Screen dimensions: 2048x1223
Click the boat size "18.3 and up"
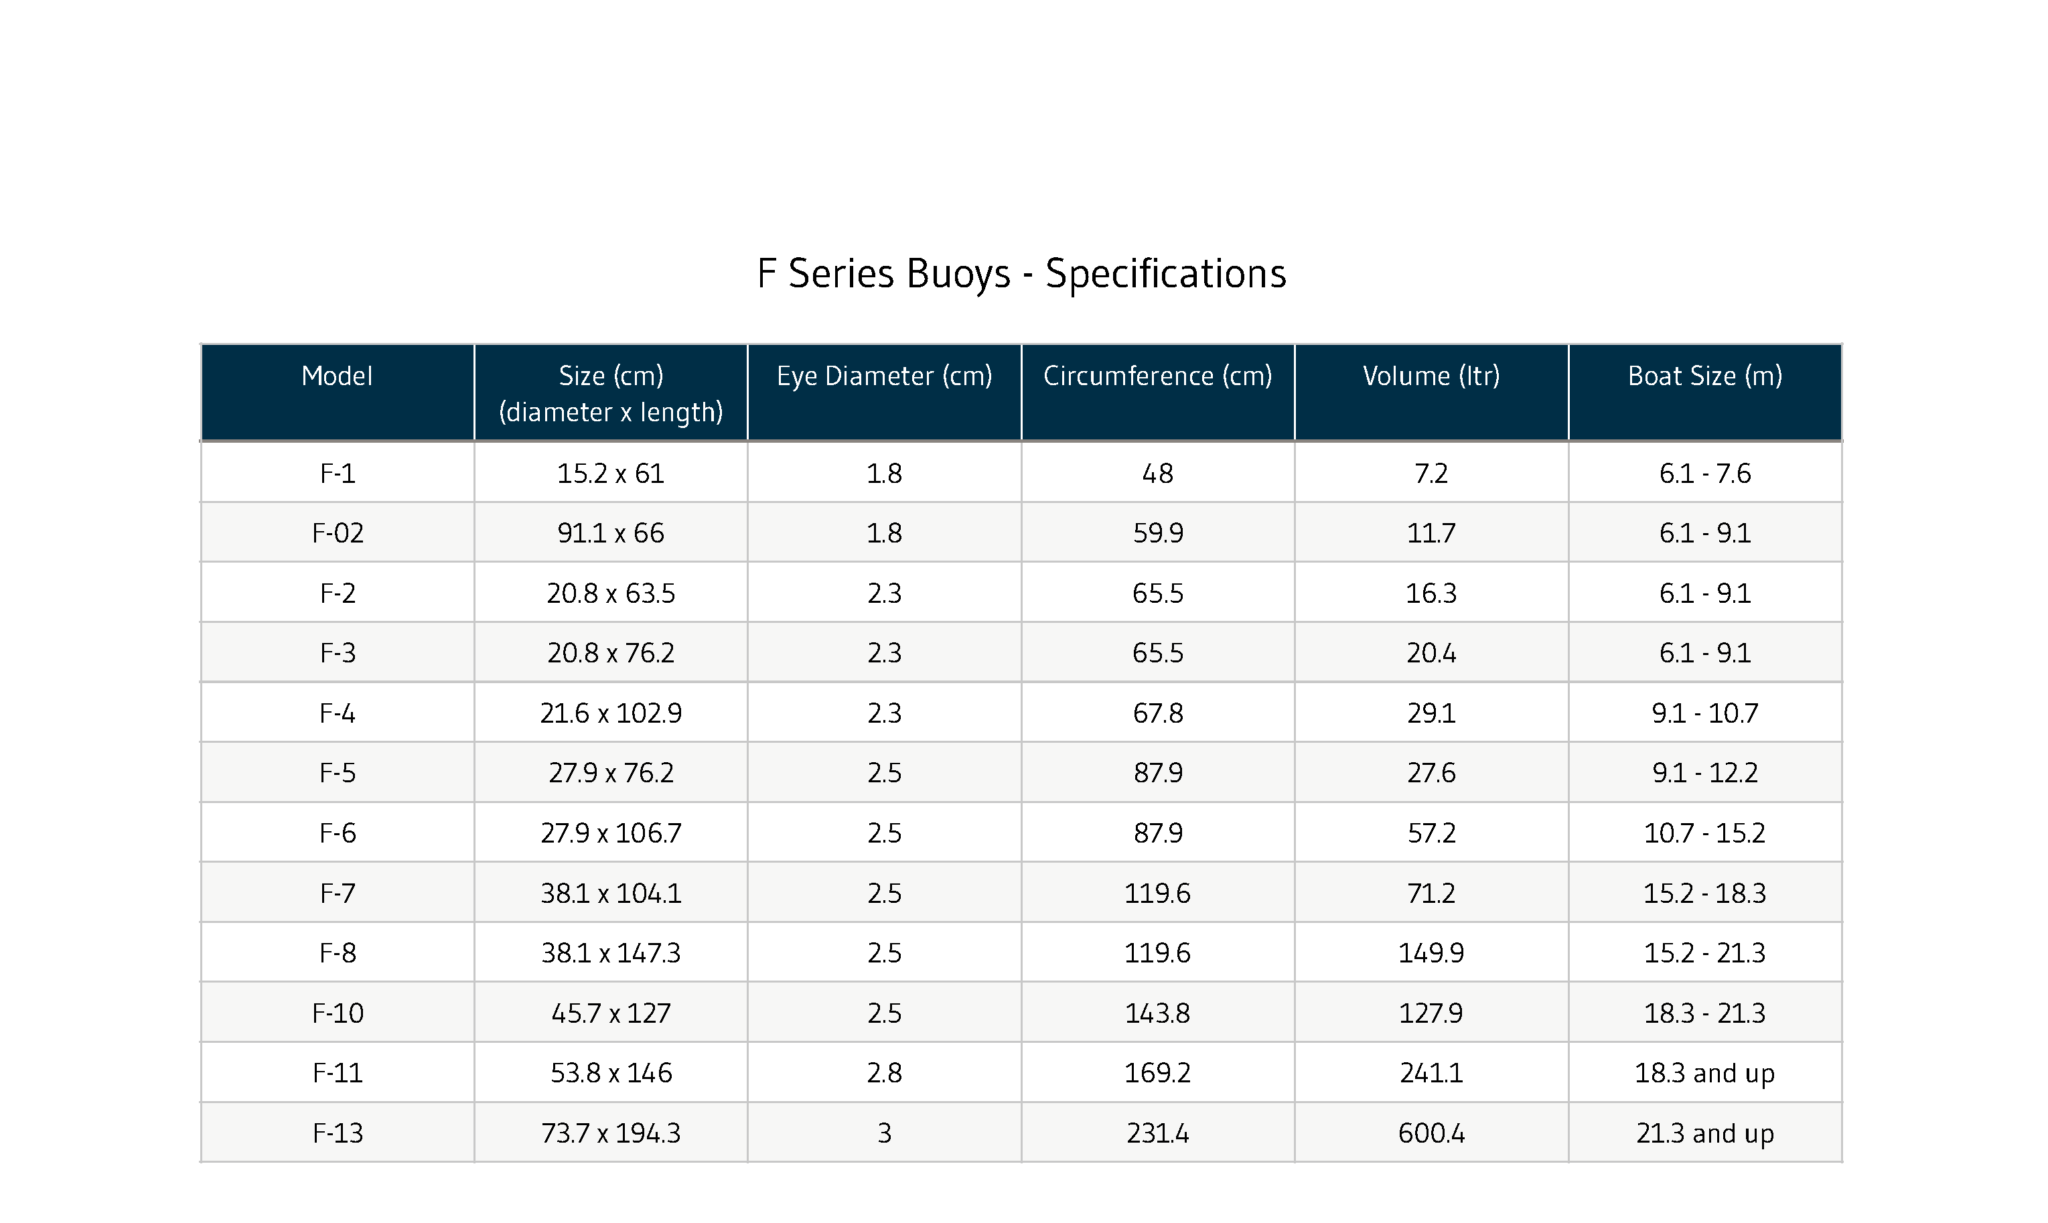point(1704,1073)
